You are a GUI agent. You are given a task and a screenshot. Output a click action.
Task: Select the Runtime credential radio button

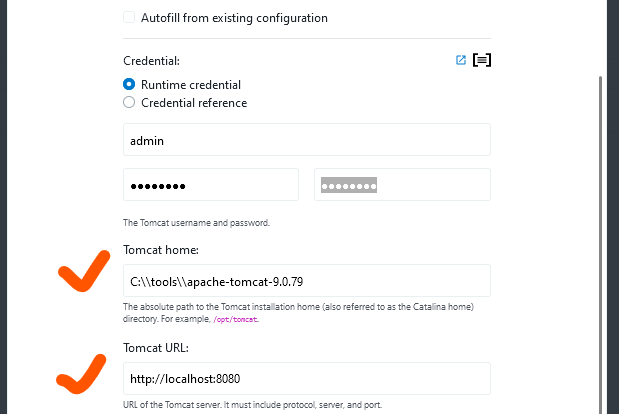(x=129, y=84)
